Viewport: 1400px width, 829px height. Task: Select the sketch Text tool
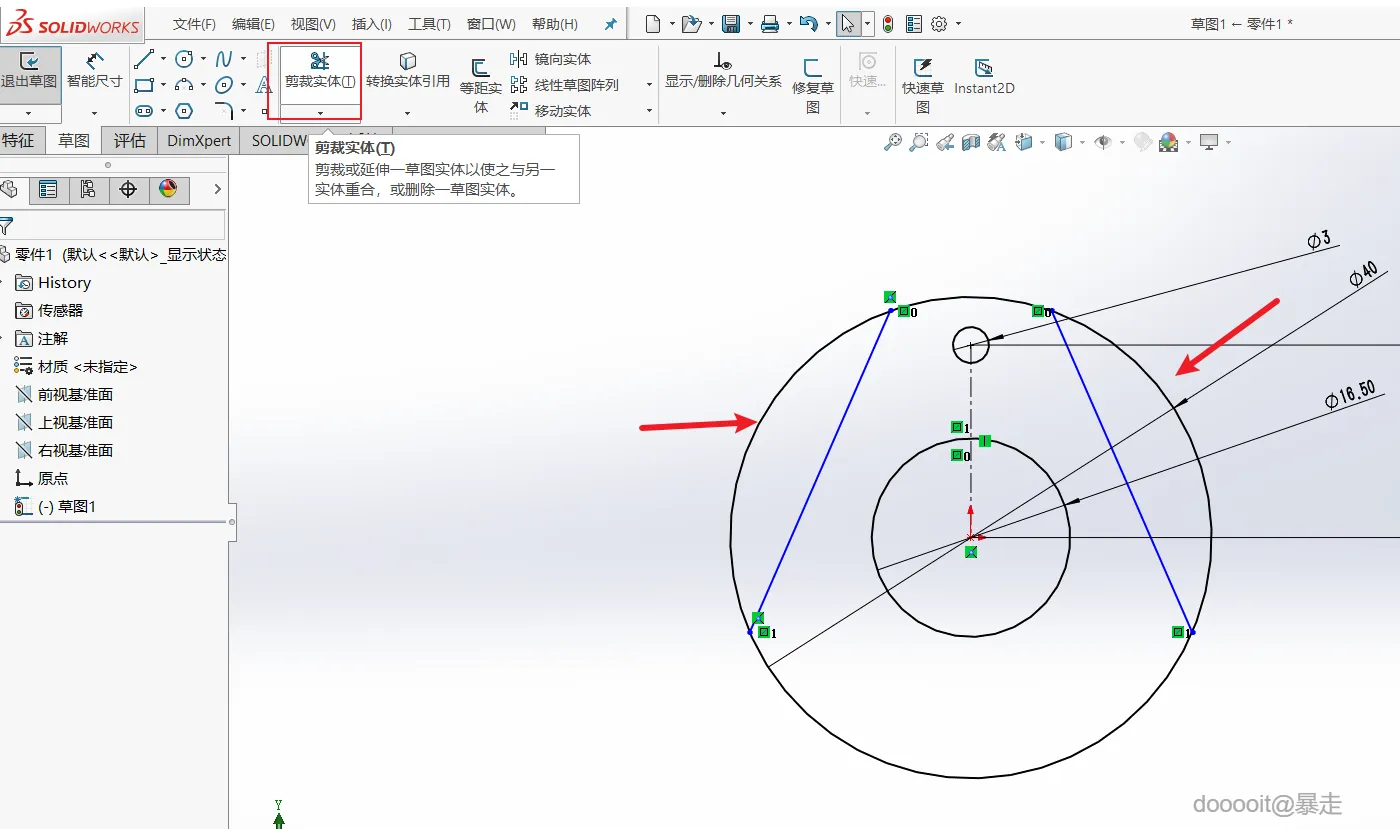(x=264, y=85)
